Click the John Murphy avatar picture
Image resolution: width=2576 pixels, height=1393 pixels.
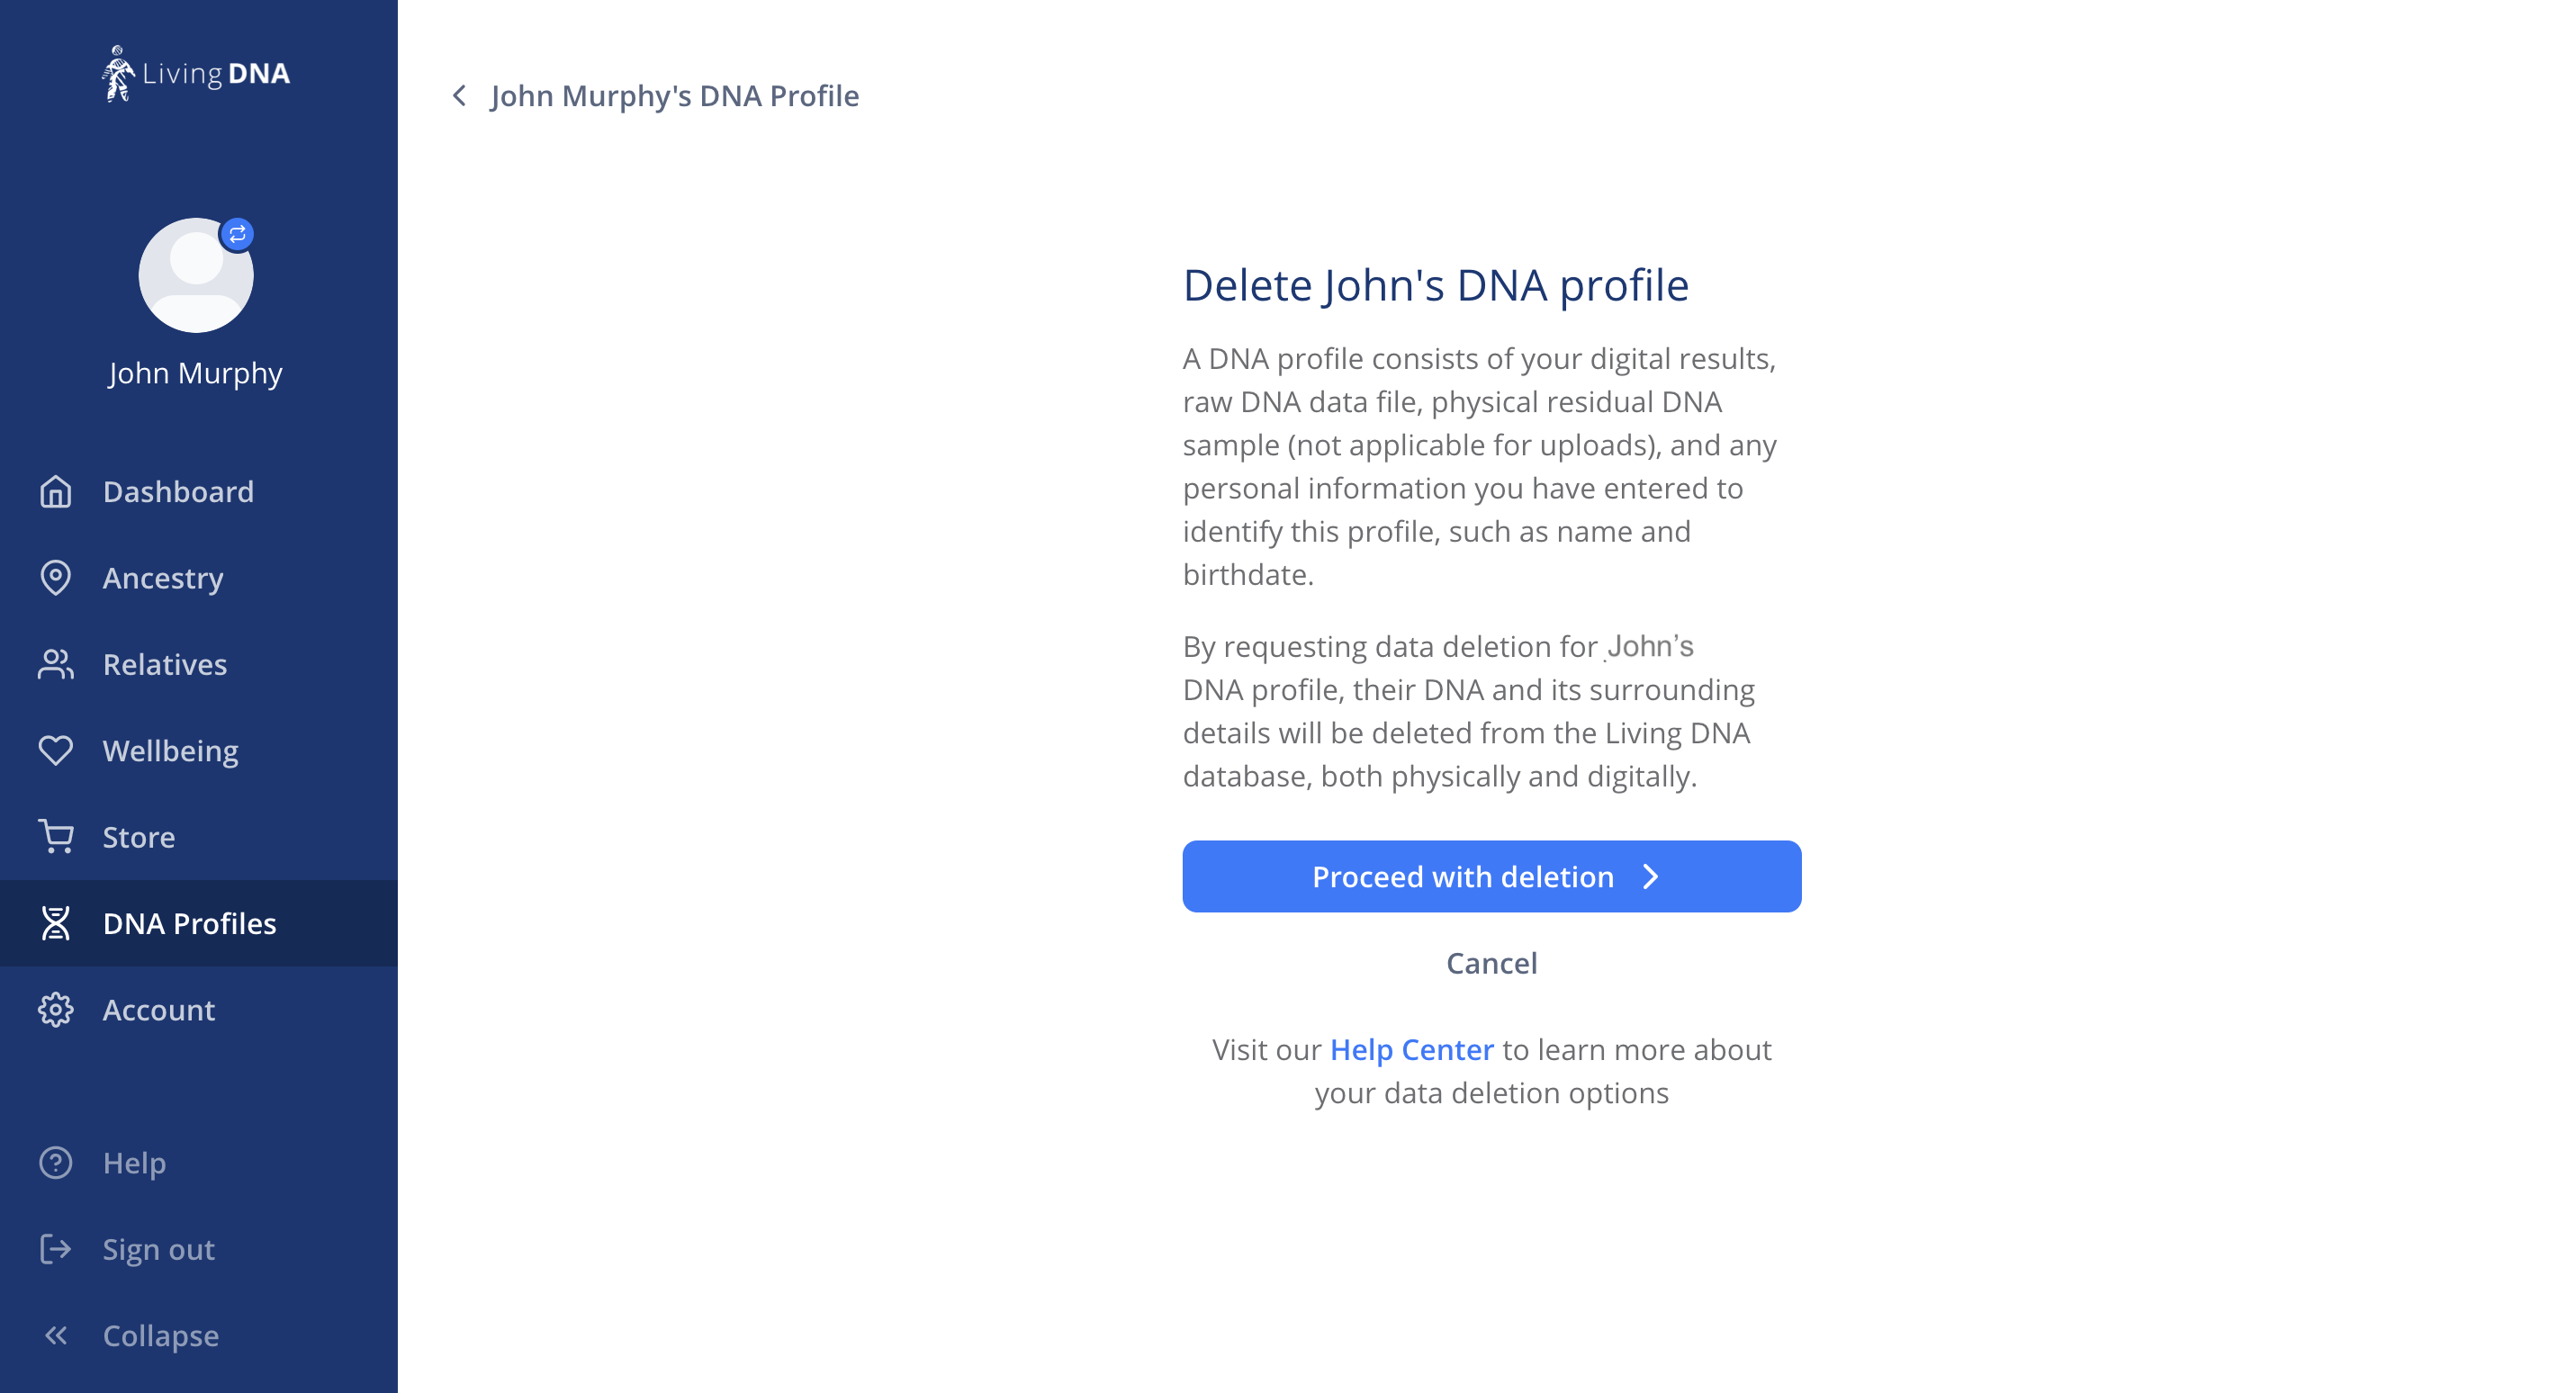(x=196, y=276)
